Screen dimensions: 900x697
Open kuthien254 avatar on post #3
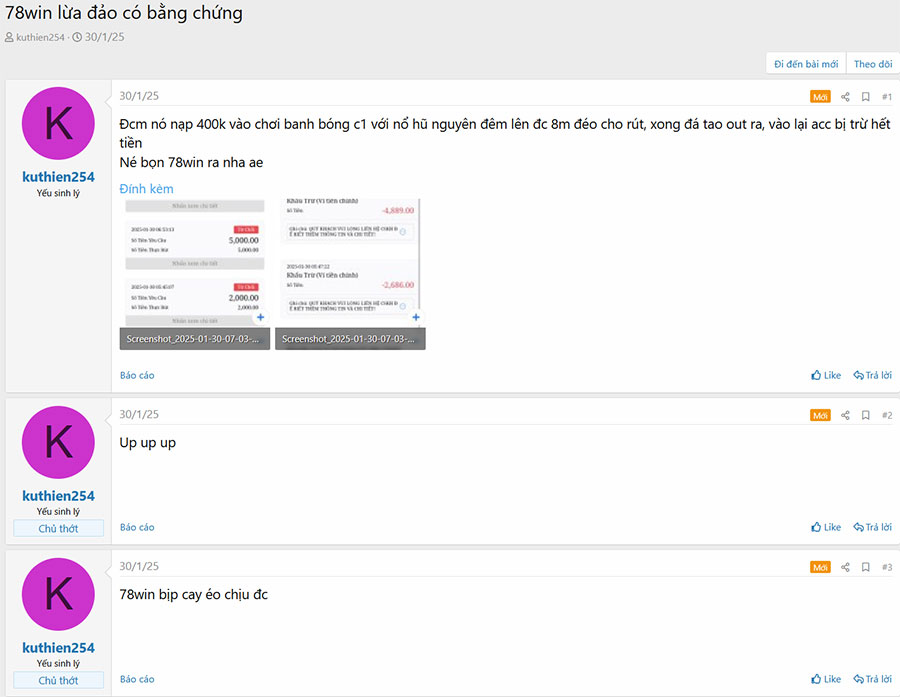pos(58,594)
